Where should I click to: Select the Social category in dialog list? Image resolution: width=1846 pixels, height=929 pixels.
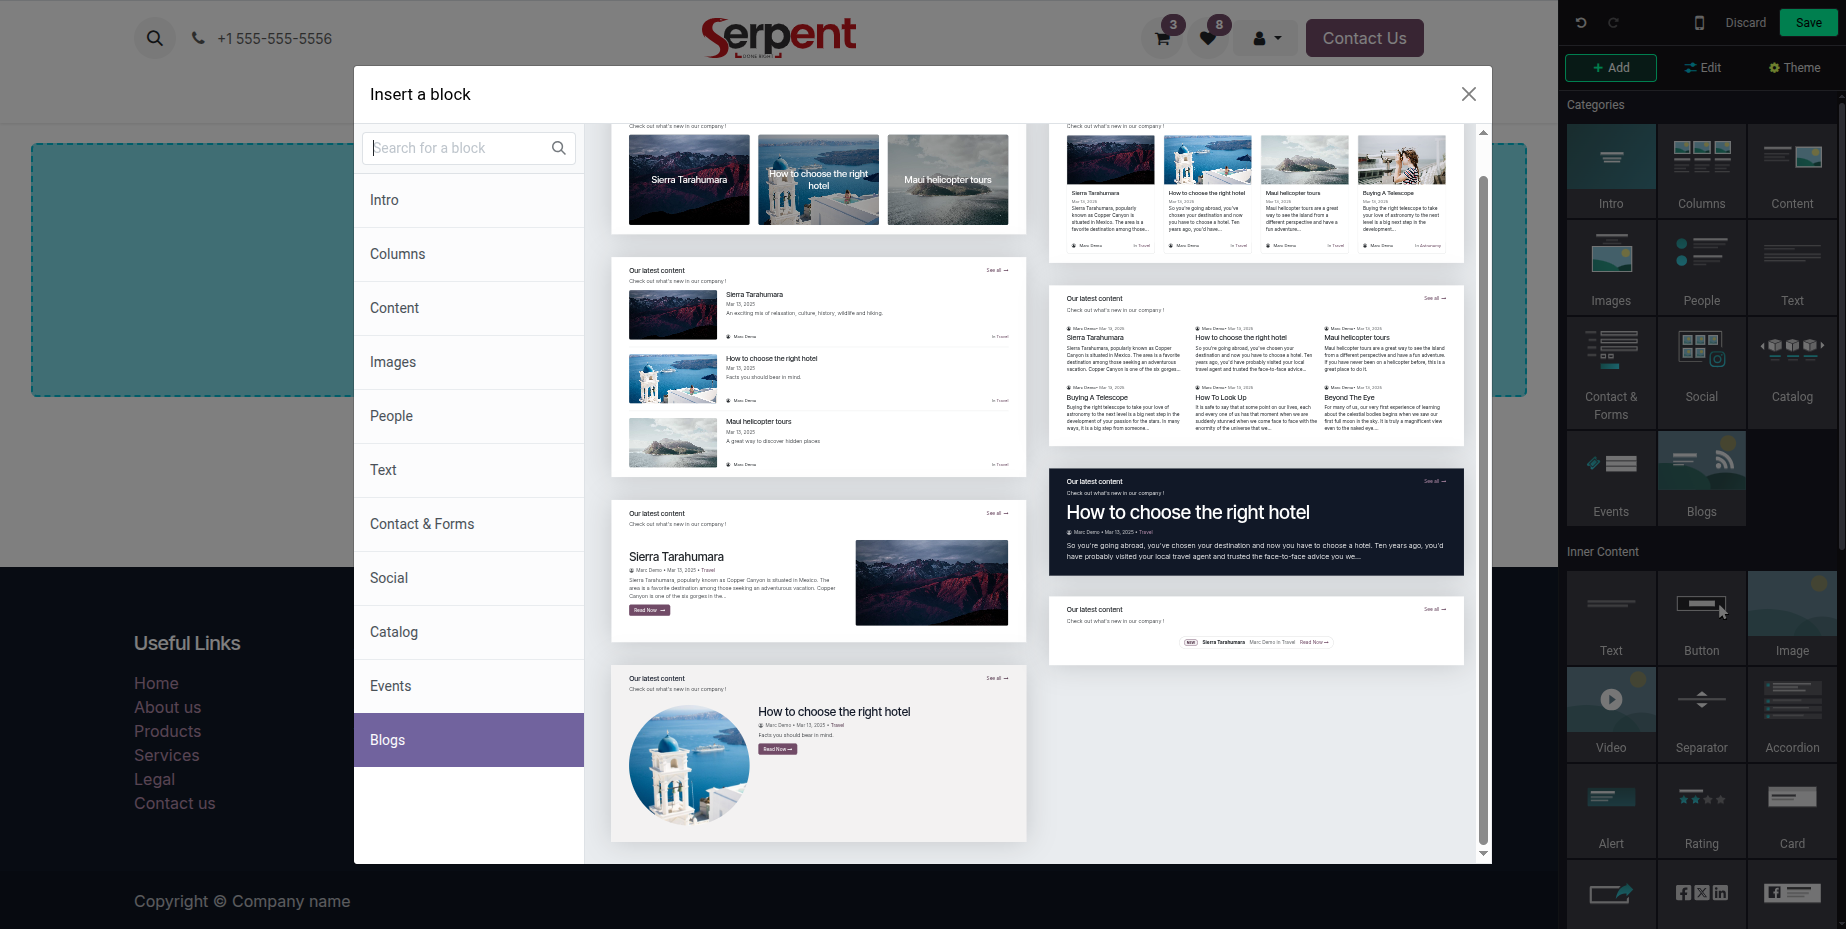coord(469,578)
